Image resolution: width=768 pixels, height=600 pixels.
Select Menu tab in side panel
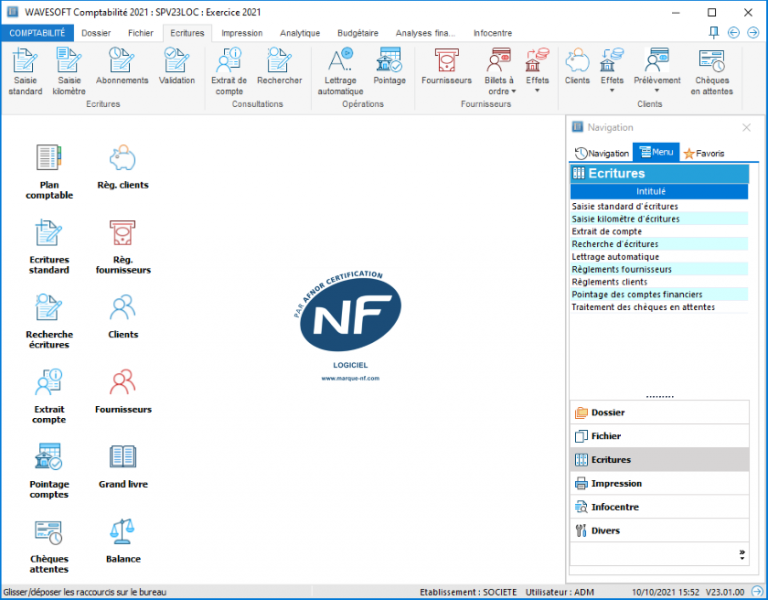656,152
